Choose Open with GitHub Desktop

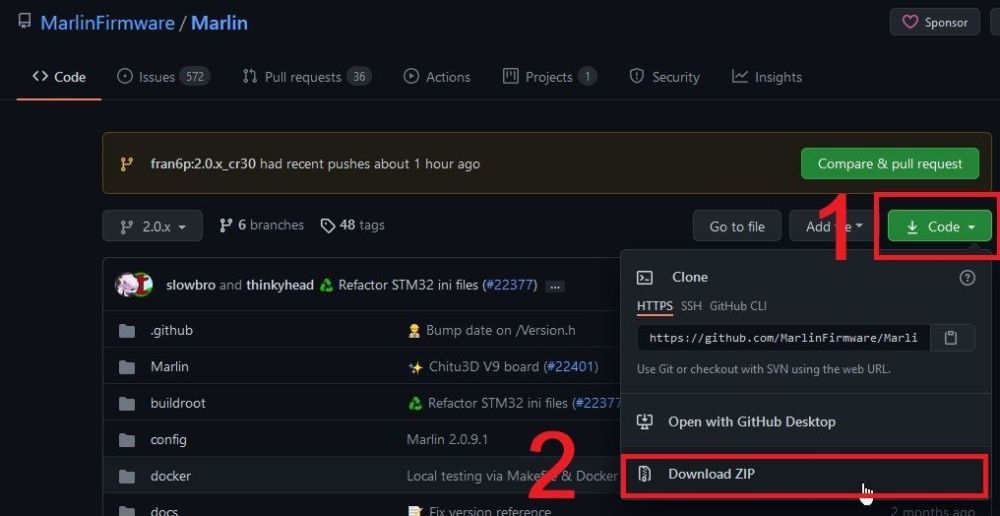(x=750, y=421)
